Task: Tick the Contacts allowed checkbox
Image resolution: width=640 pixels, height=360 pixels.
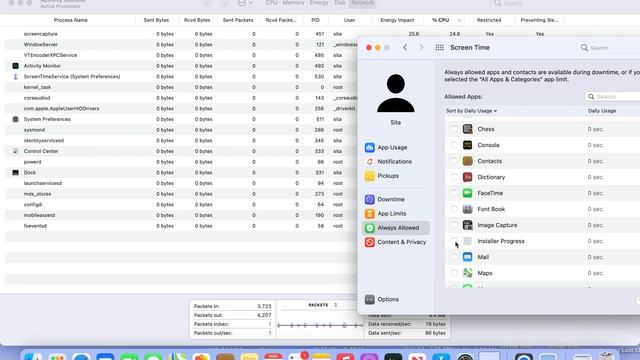Action: coord(454,161)
